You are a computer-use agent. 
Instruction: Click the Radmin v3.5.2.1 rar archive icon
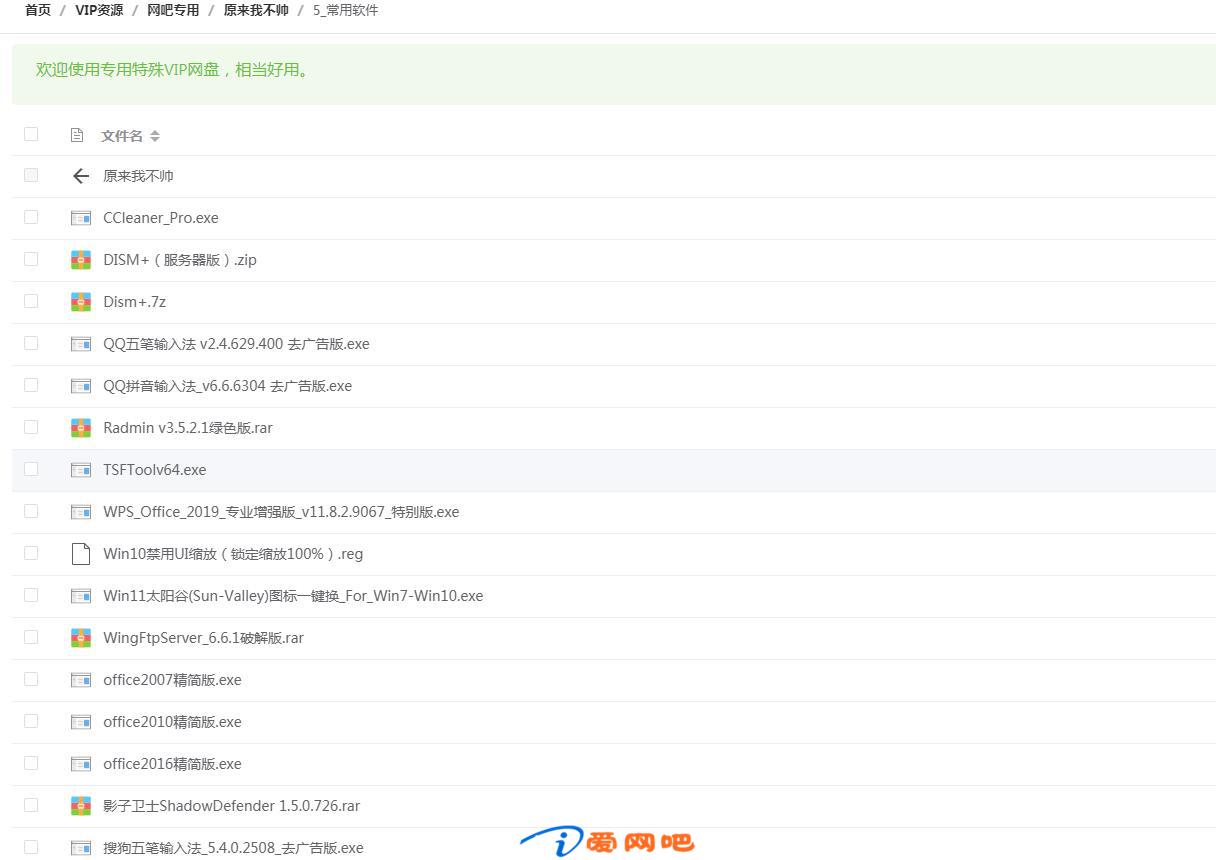(x=81, y=428)
